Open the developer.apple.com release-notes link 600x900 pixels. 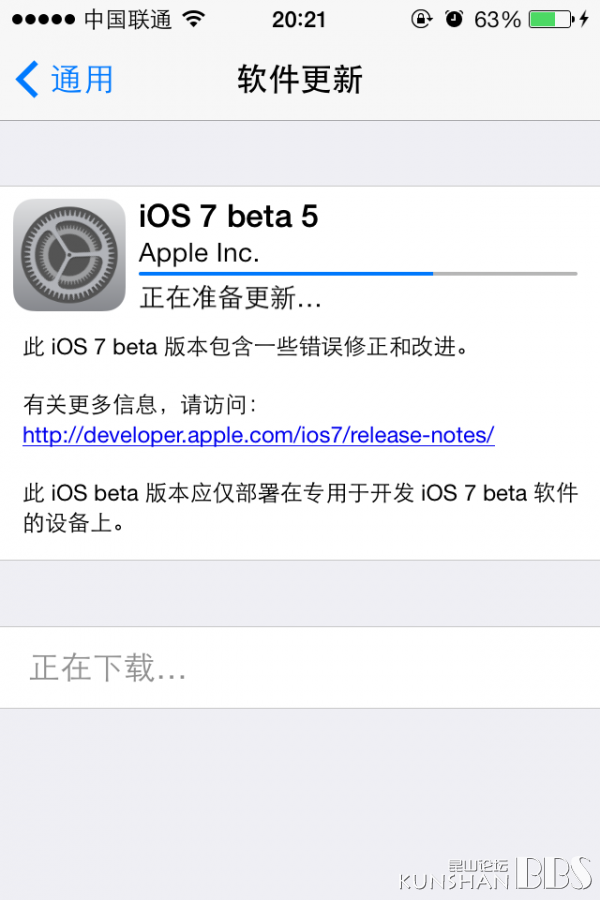coord(258,435)
